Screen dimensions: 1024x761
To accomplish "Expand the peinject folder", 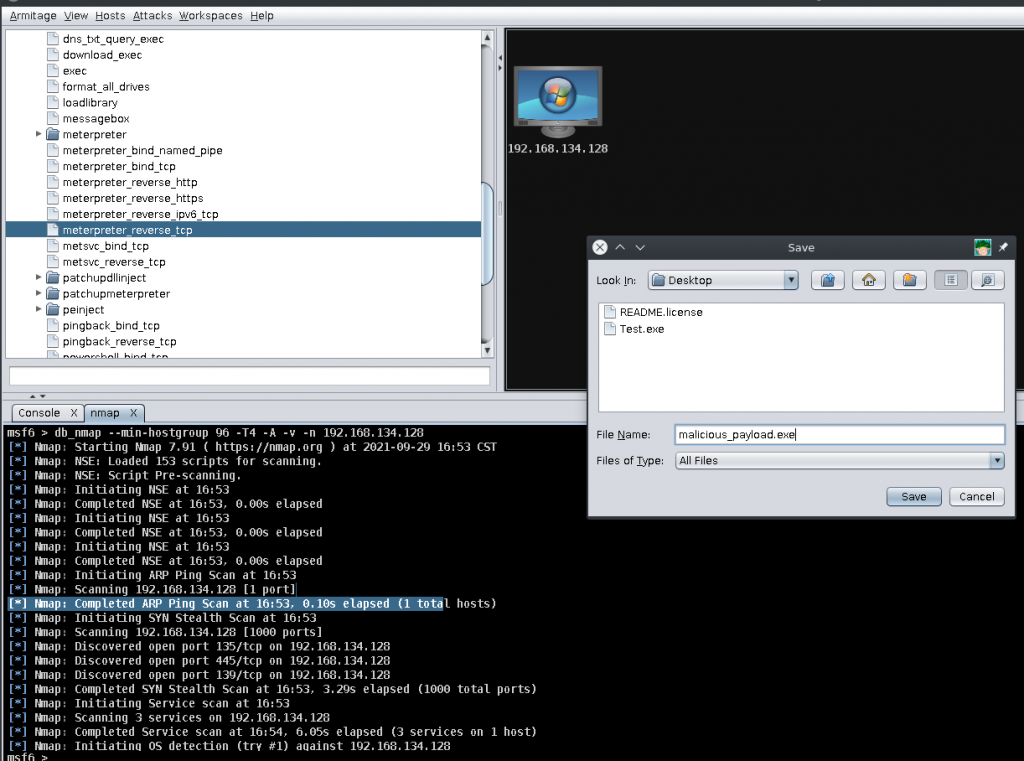I will [39, 309].
